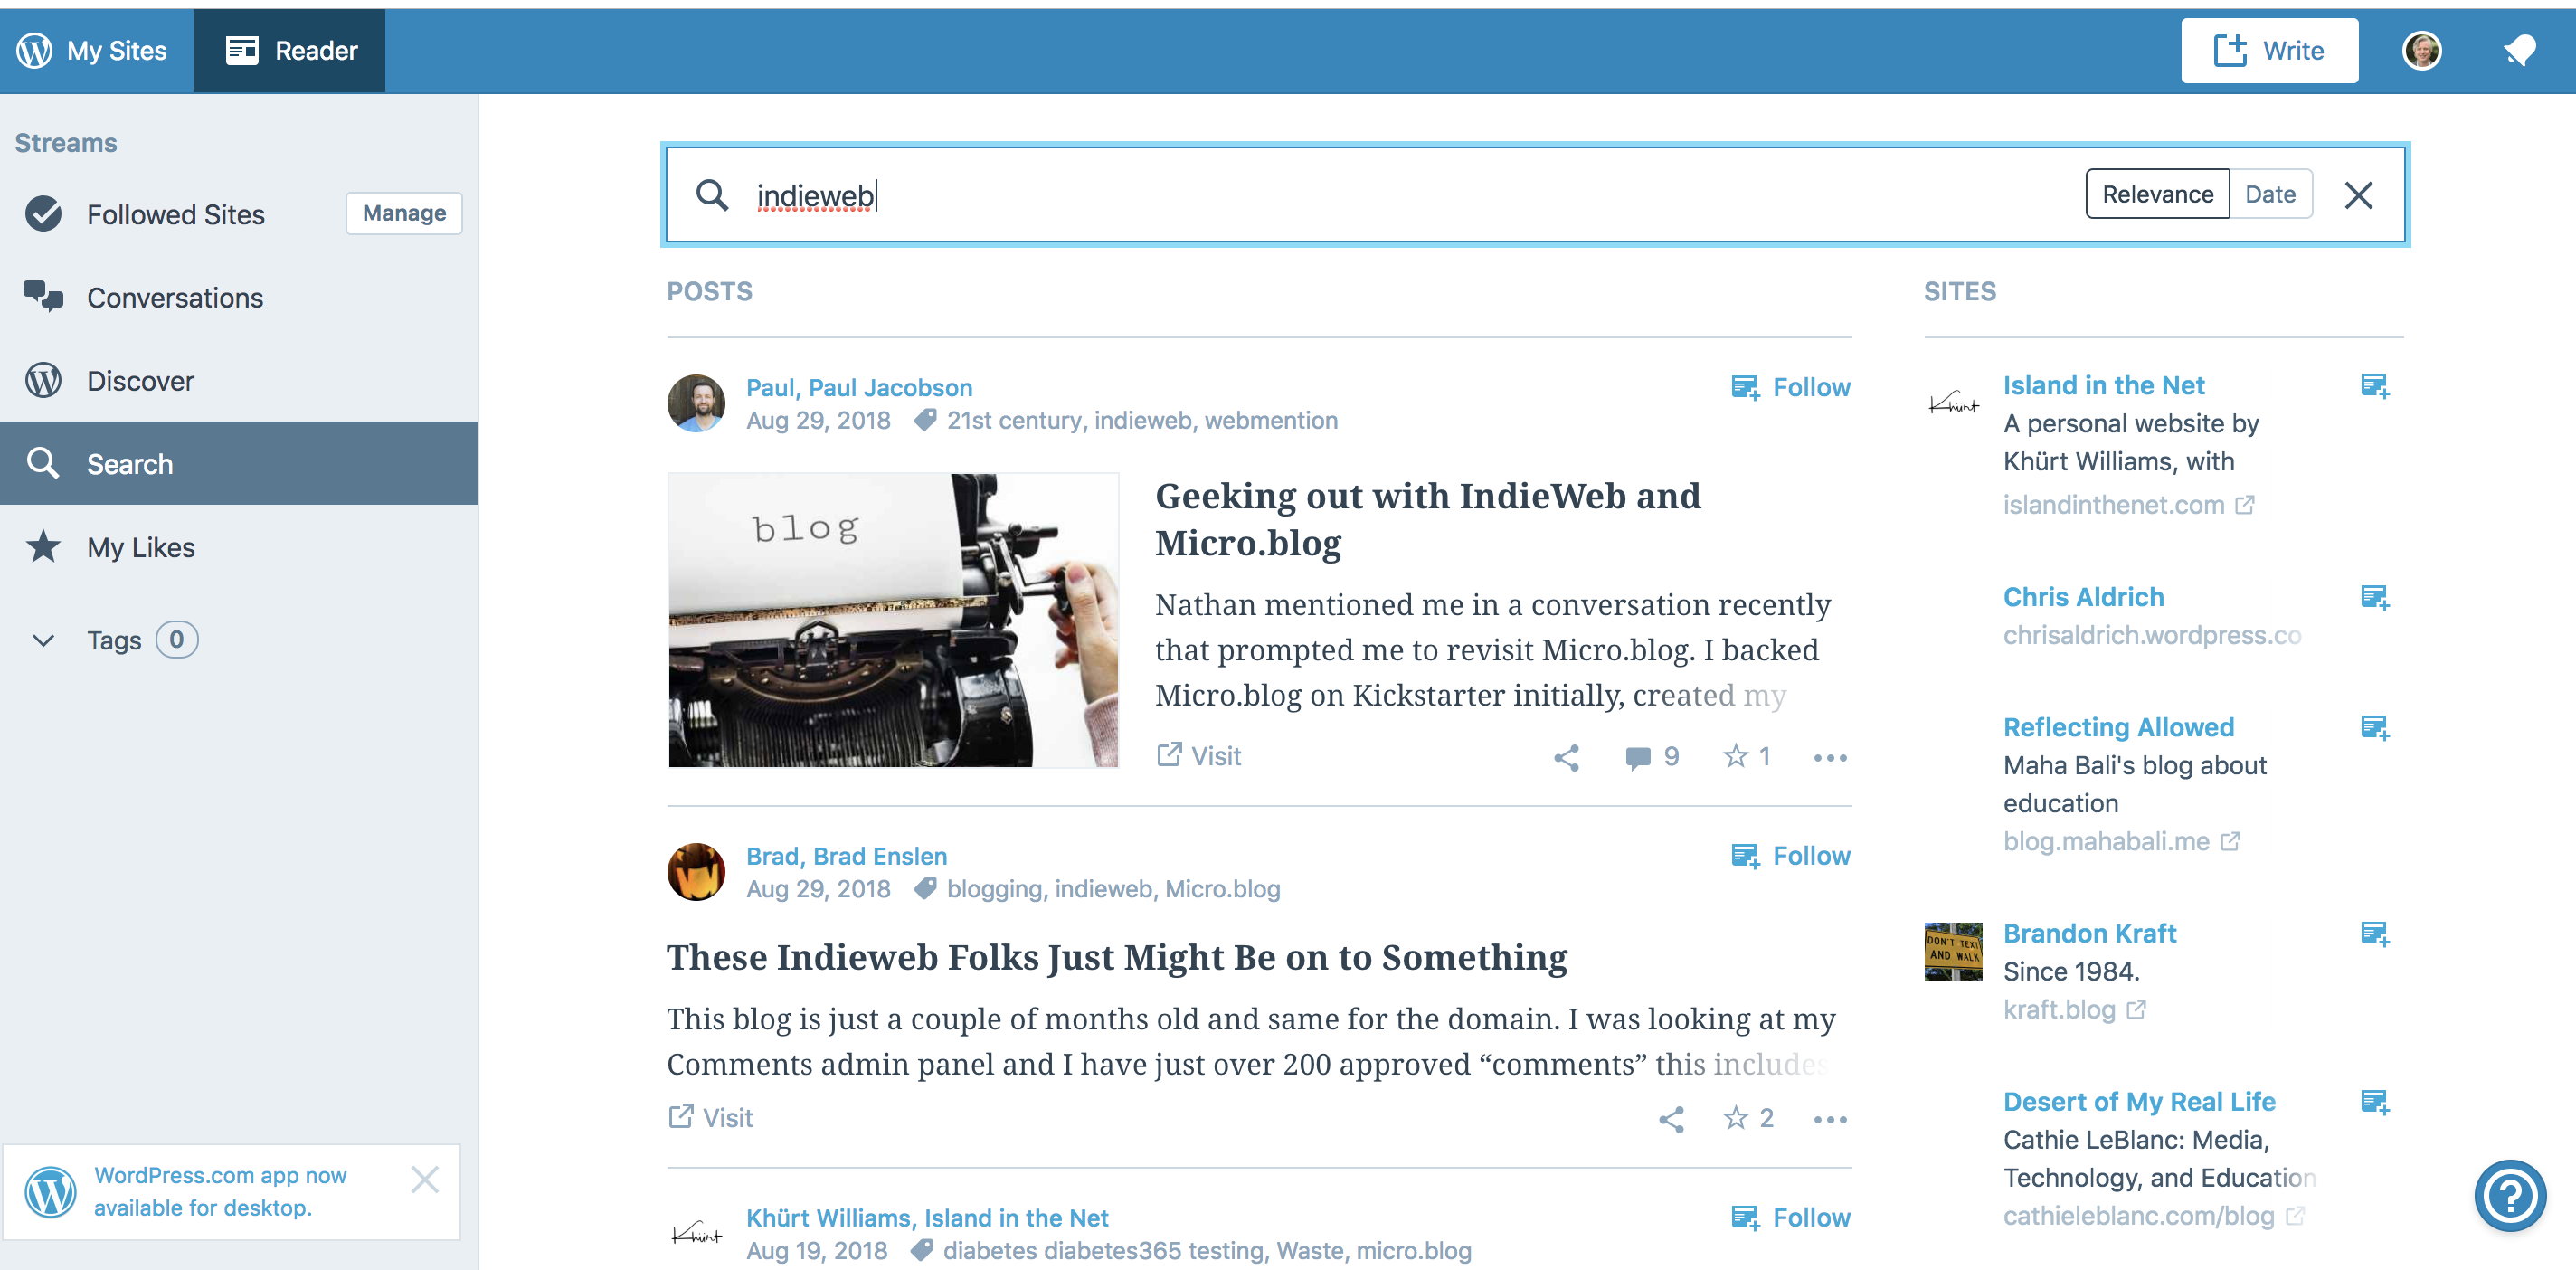This screenshot has width=2576, height=1270.
Task: Follow Brad Enslen's site
Action: (x=1790, y=856)
